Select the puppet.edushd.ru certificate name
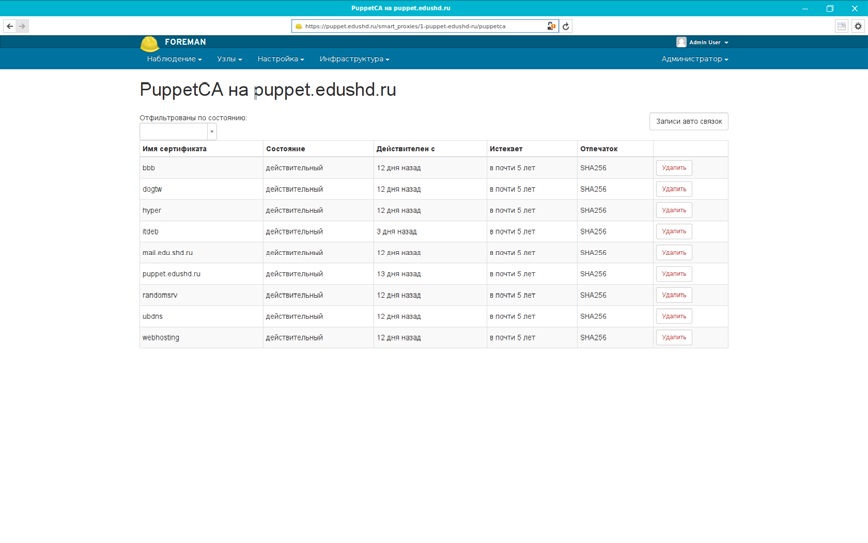This screenshot has height=543, width=868. click(x=172, y=274)
